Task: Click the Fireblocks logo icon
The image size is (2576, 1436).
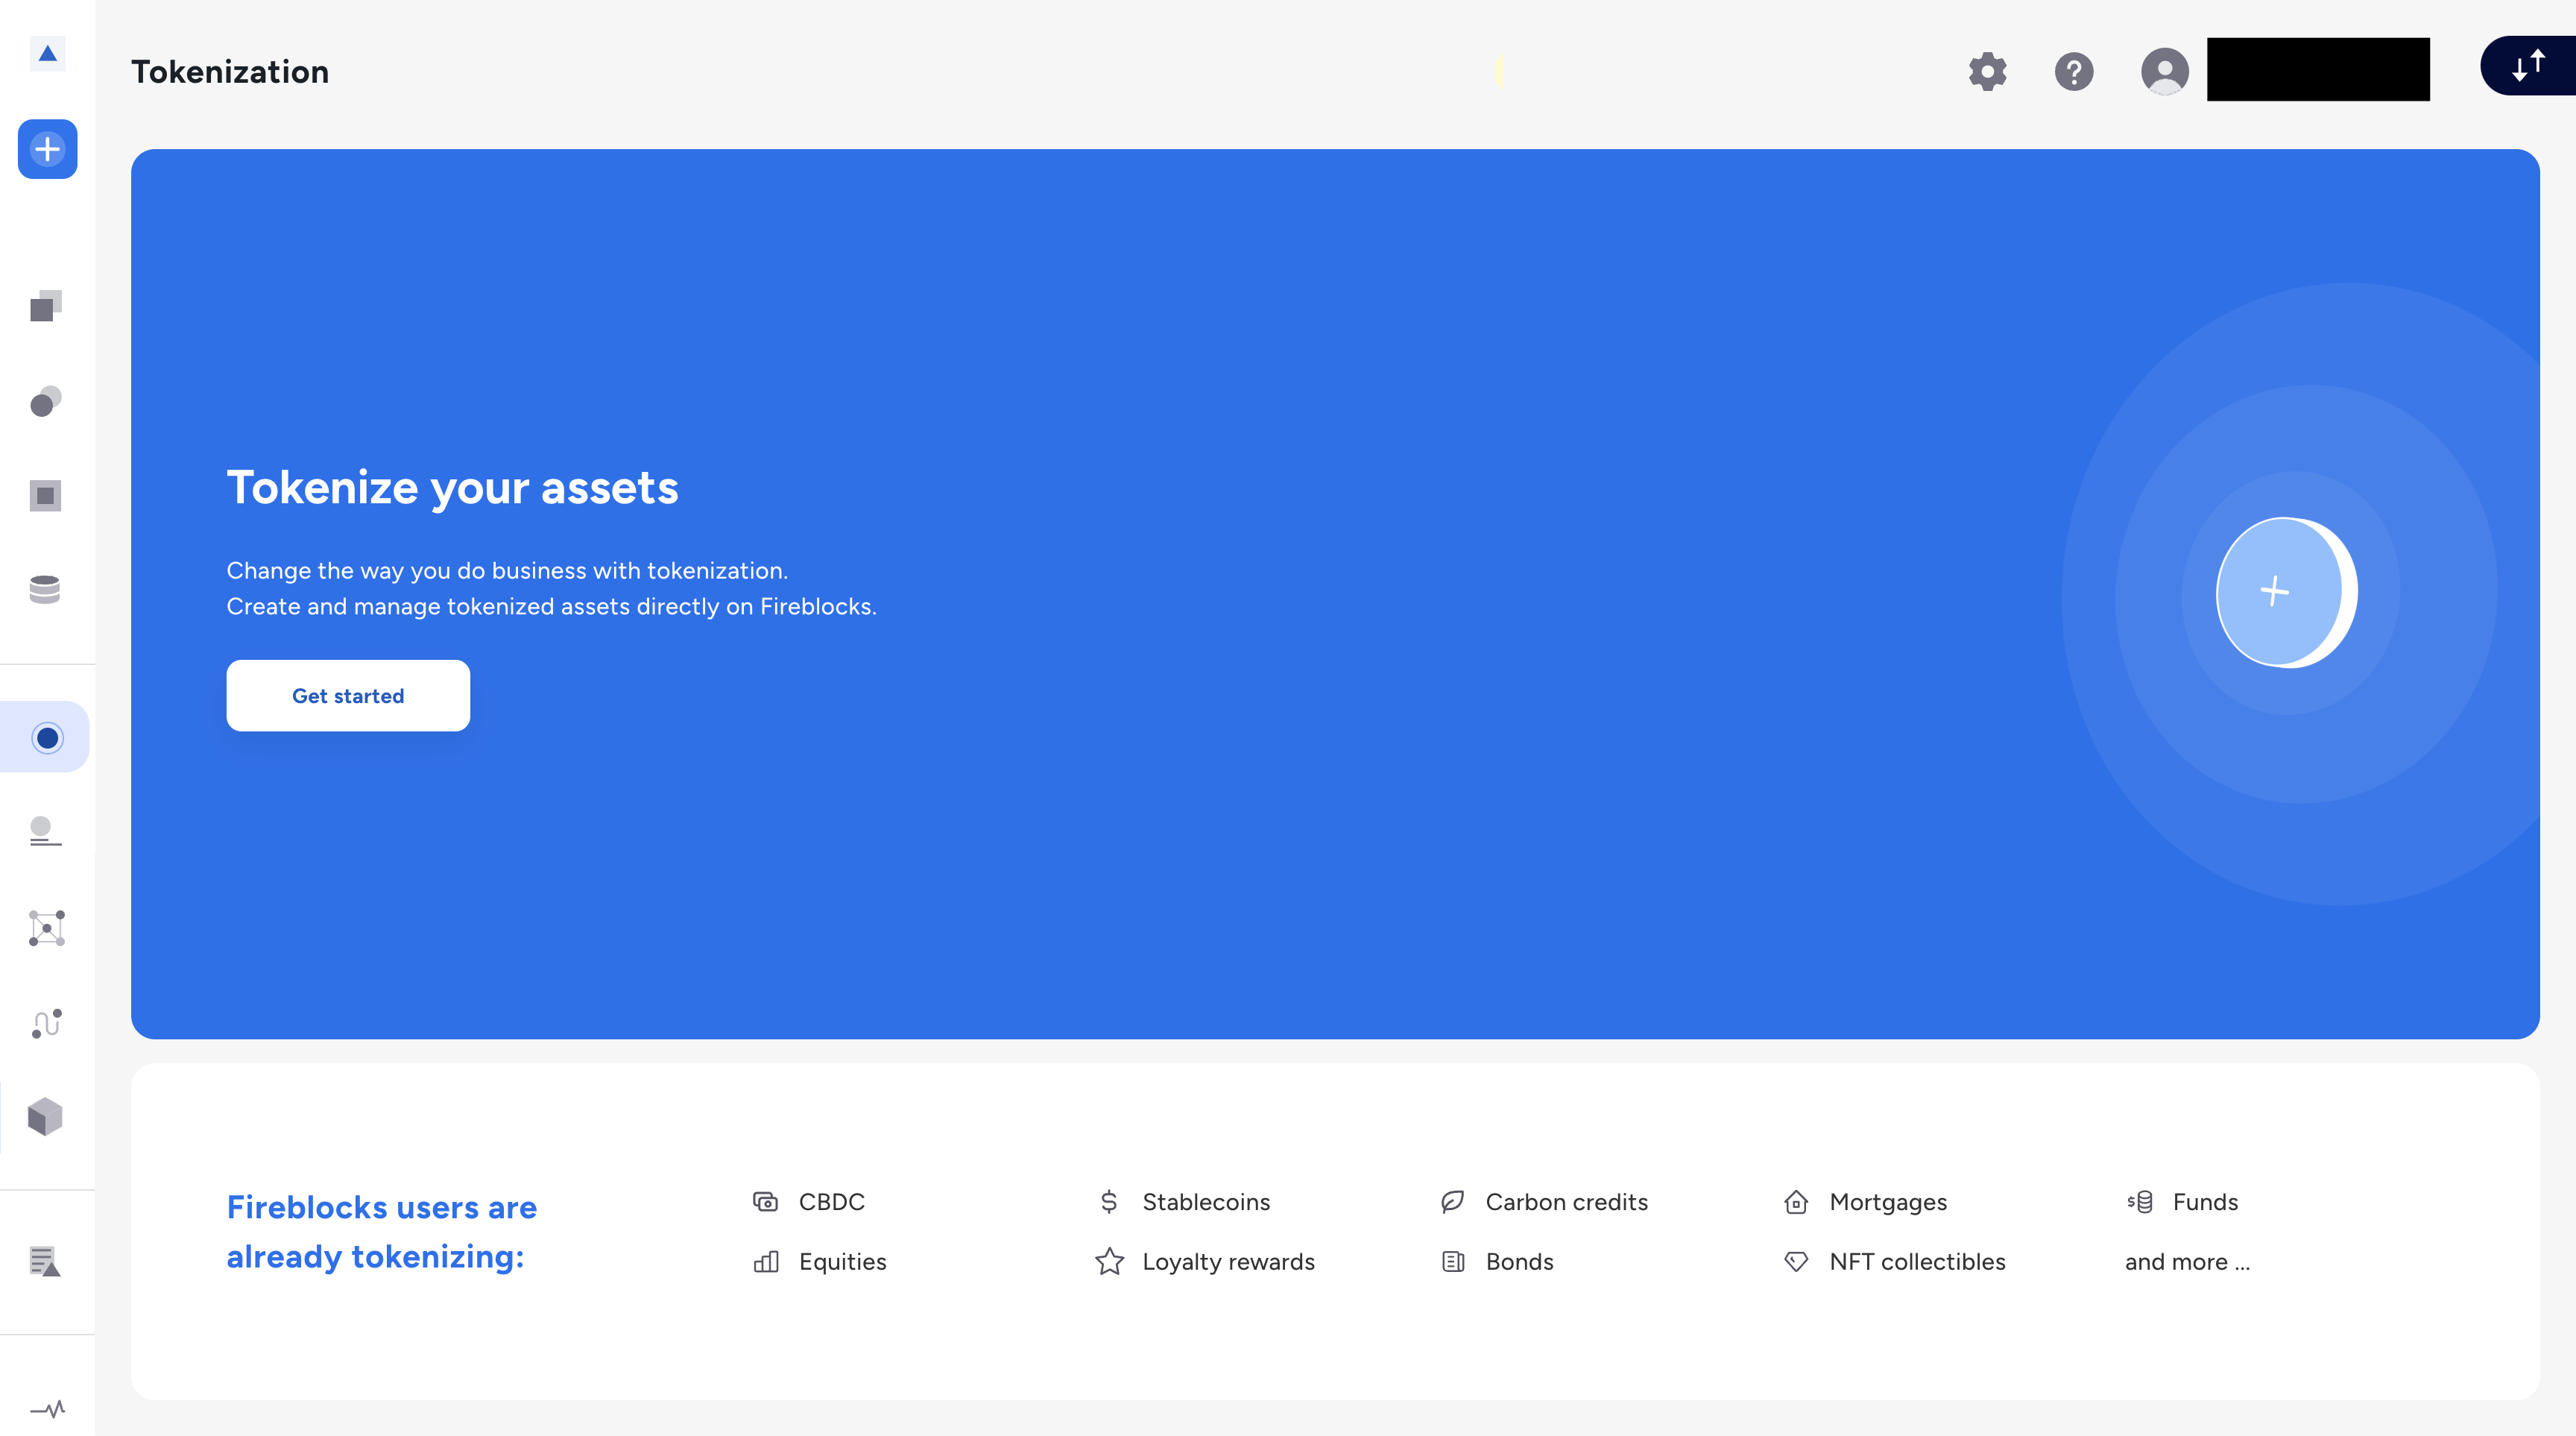Action: click(x=47, y=53)
